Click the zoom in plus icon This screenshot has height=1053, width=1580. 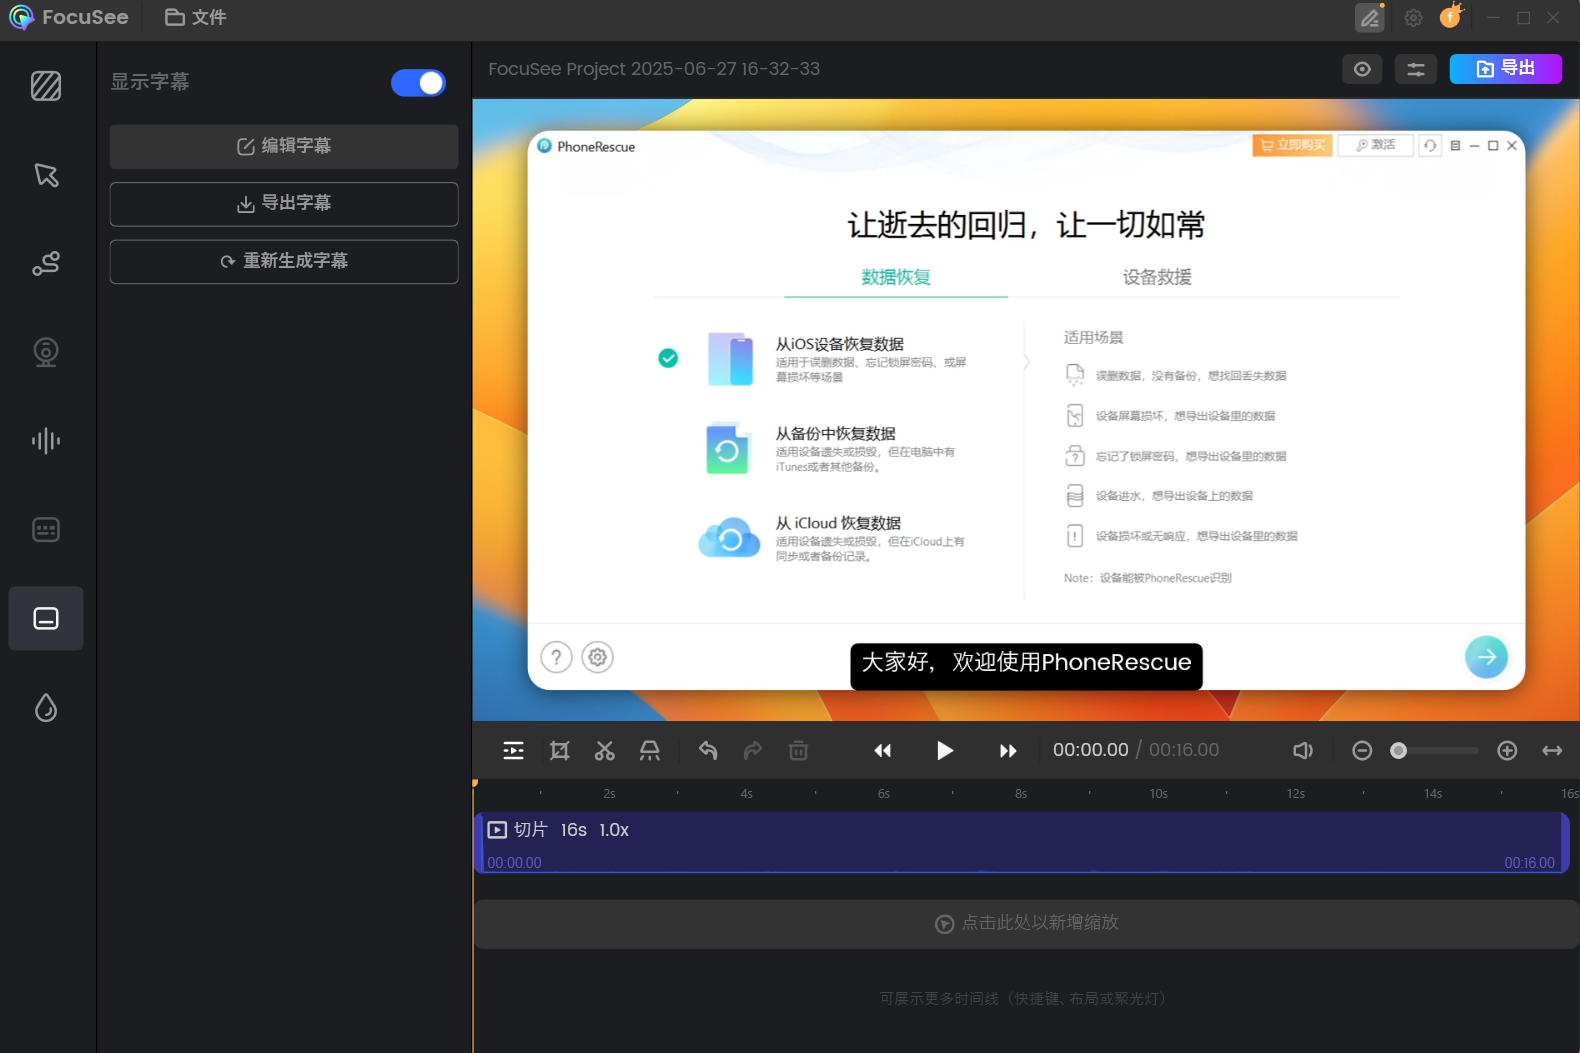[x=1507, y=750]
